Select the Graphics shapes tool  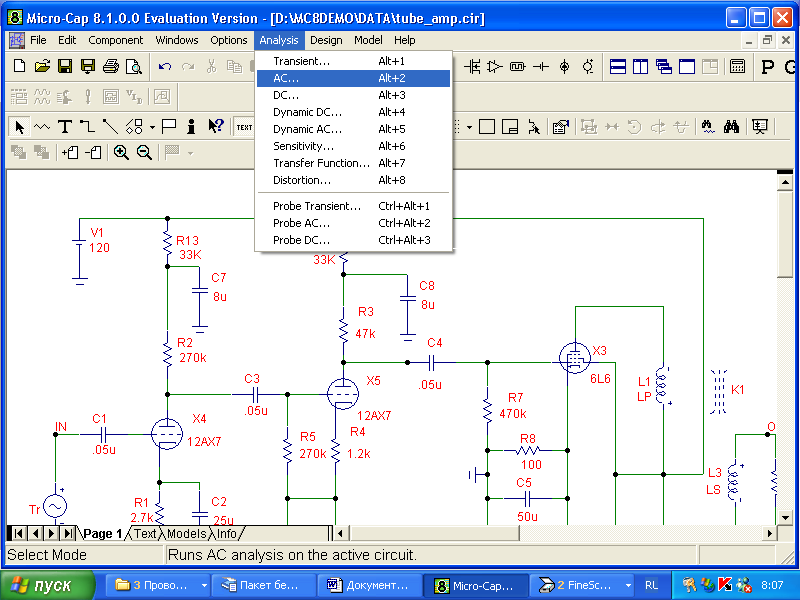coord(134,127)
